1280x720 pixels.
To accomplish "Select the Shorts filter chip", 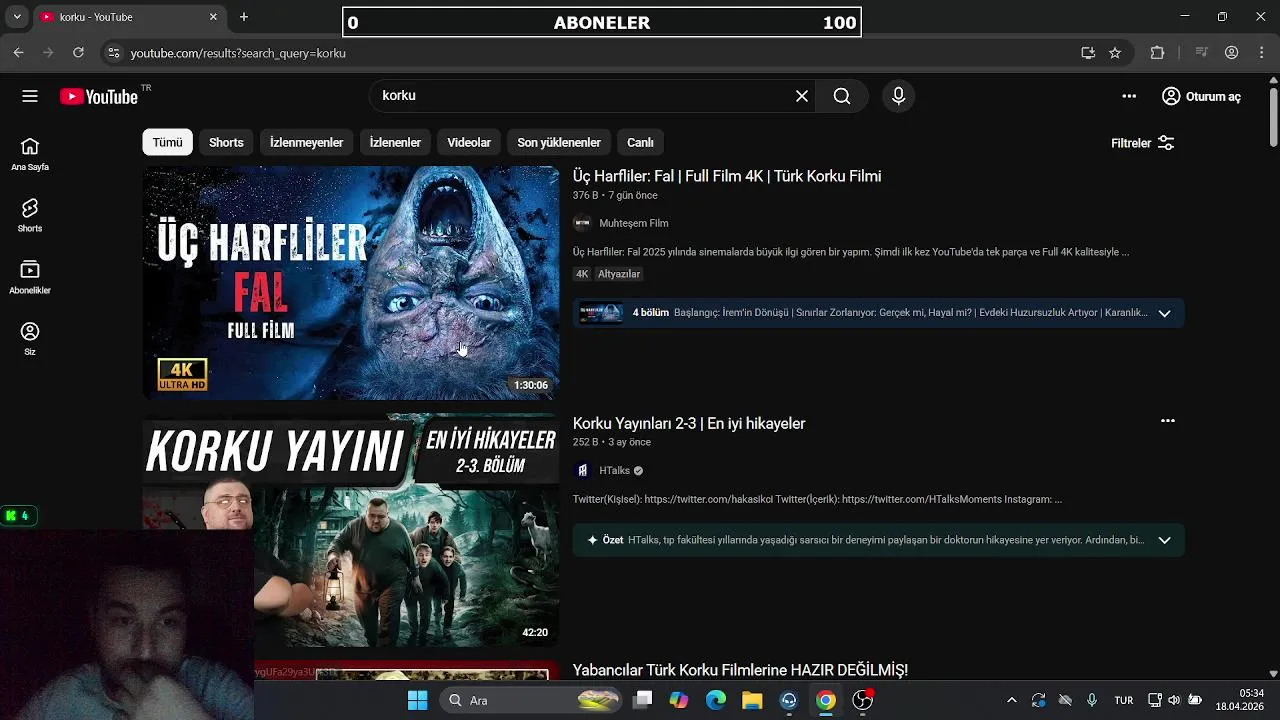I will (226, 142).
